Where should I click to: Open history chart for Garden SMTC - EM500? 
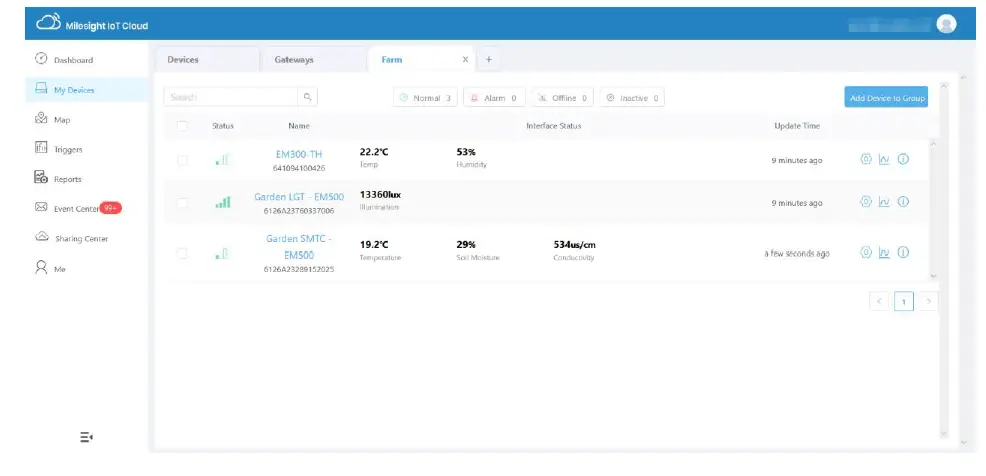(884, 253)
